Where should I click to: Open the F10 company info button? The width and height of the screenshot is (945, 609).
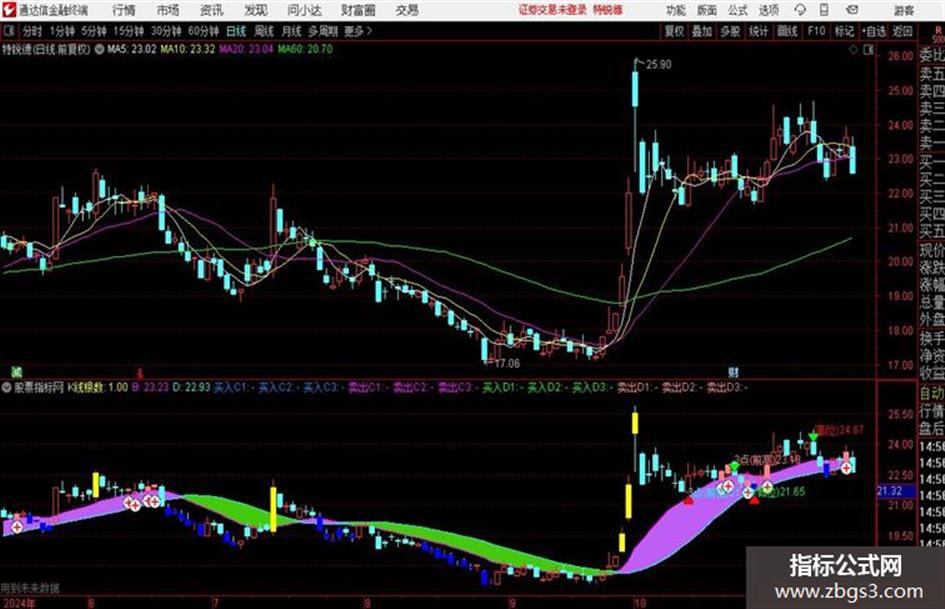point(816,31)
